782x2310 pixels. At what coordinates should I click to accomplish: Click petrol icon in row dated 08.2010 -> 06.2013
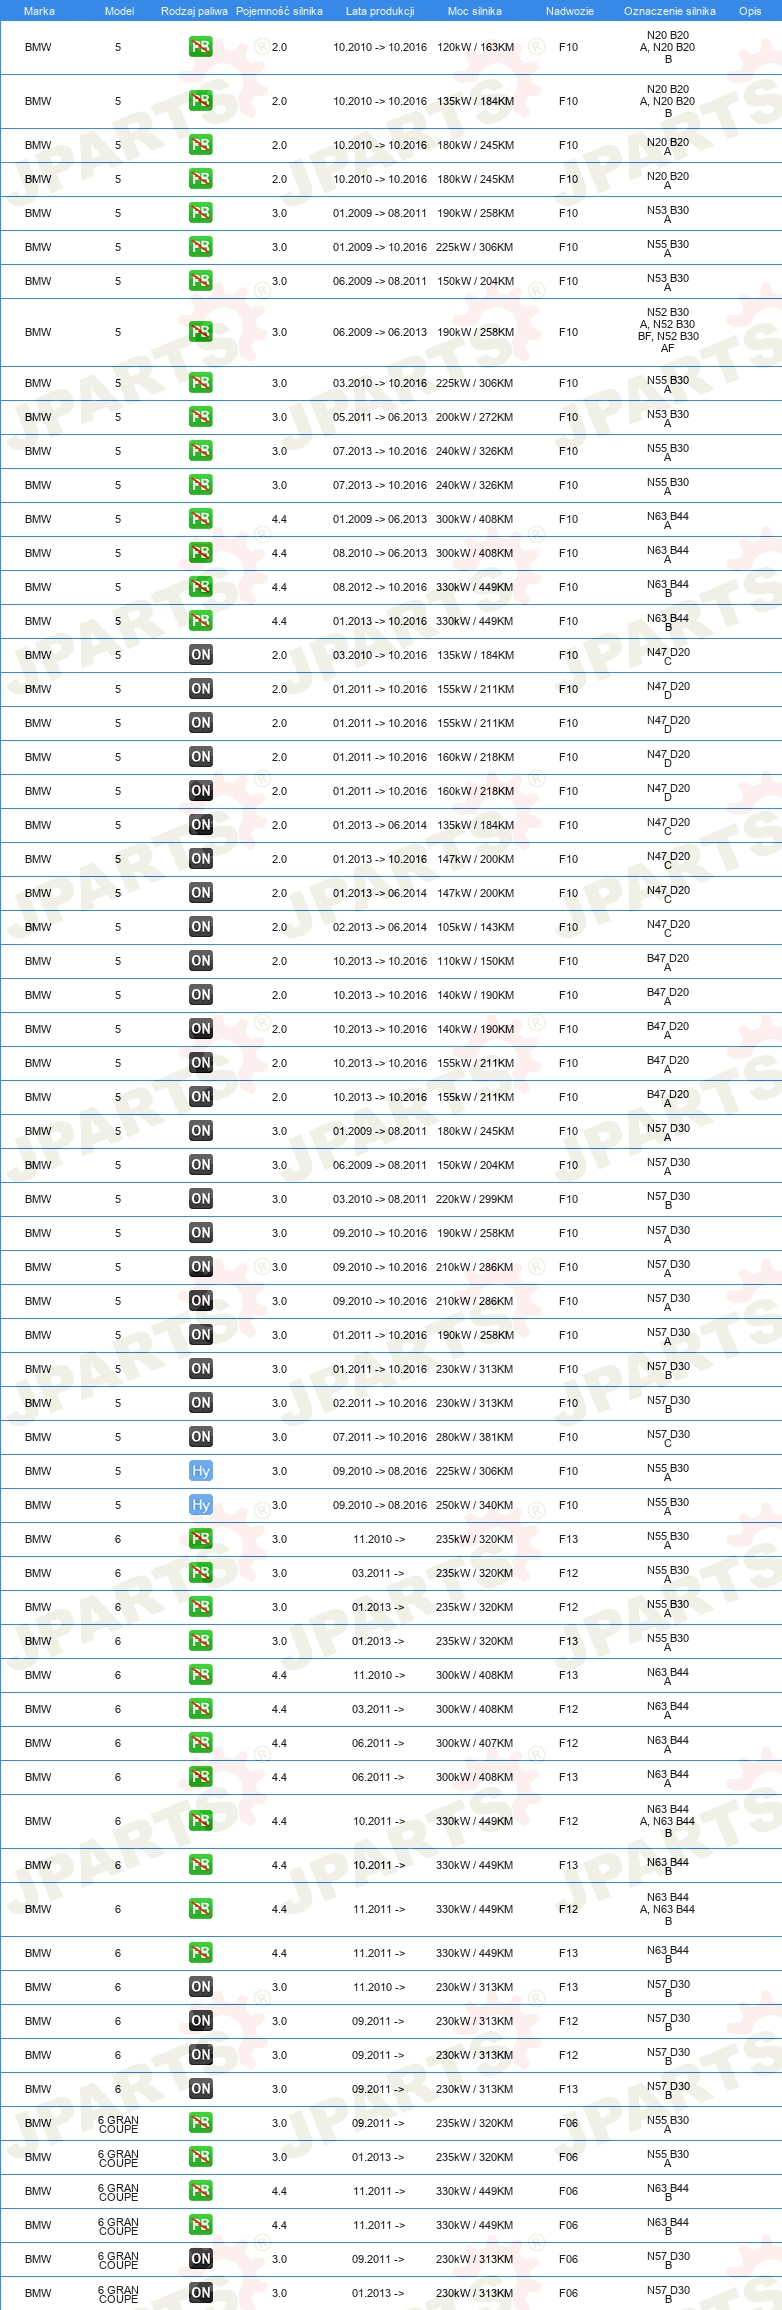point(201,553)
